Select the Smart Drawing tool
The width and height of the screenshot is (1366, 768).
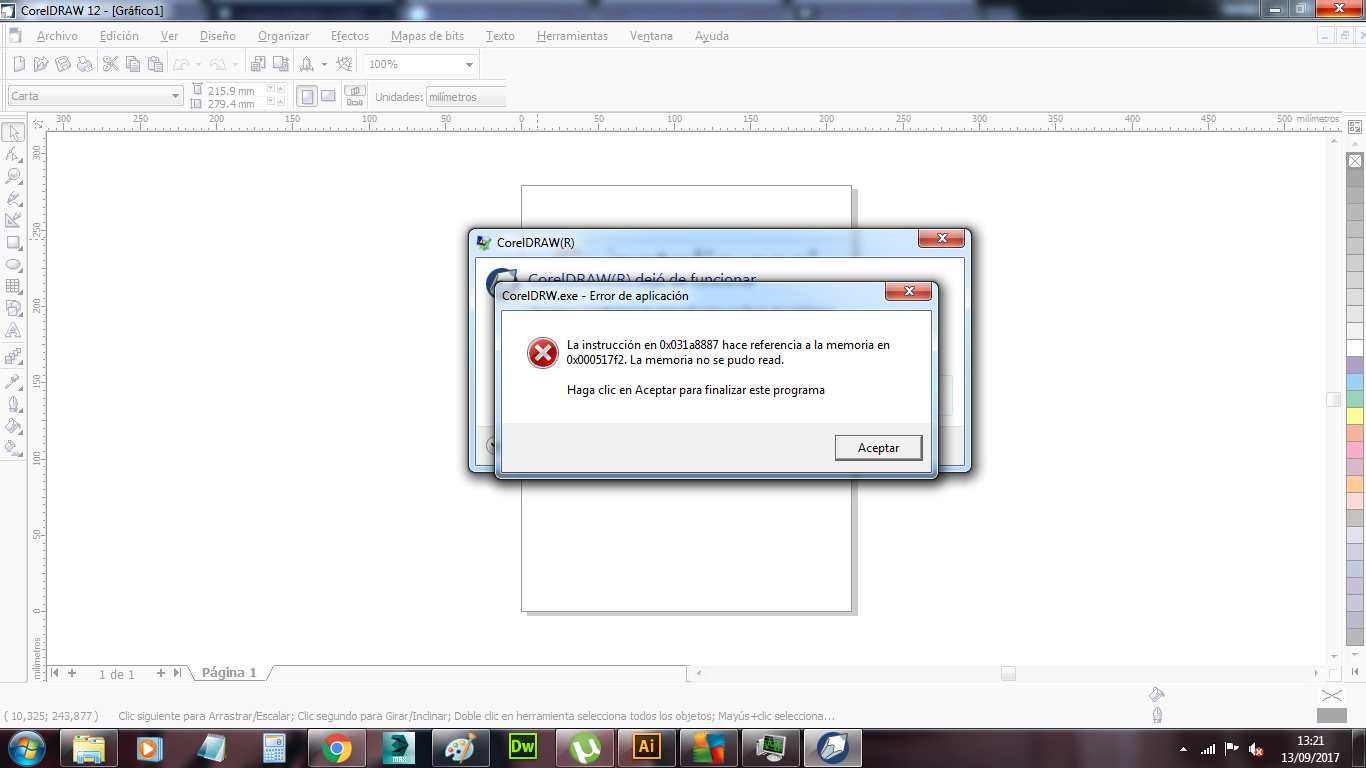(14, 220)
